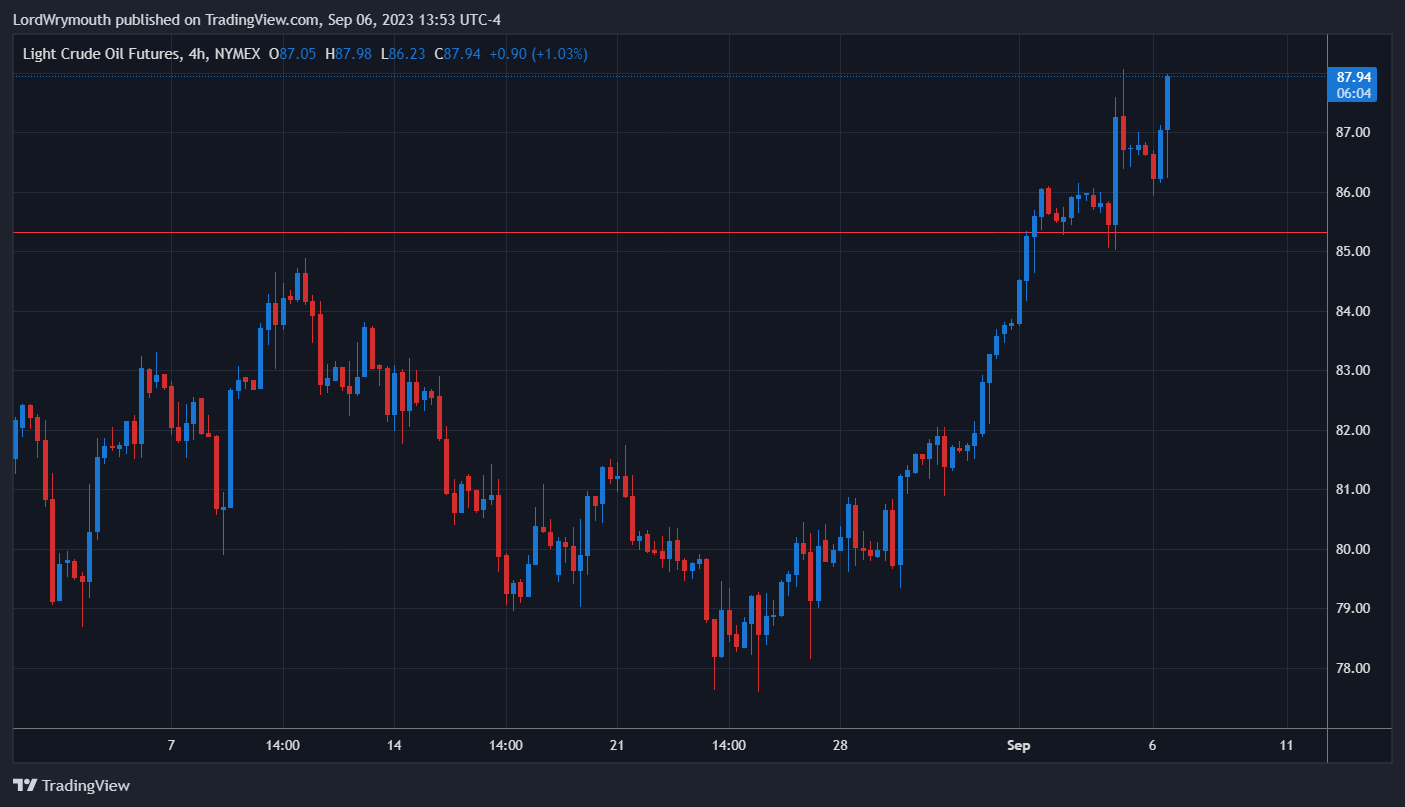Select the red horizontal line near 85.30
Image resolution: width=1405 pixels, height=807 pixels.
coord(670,232)
